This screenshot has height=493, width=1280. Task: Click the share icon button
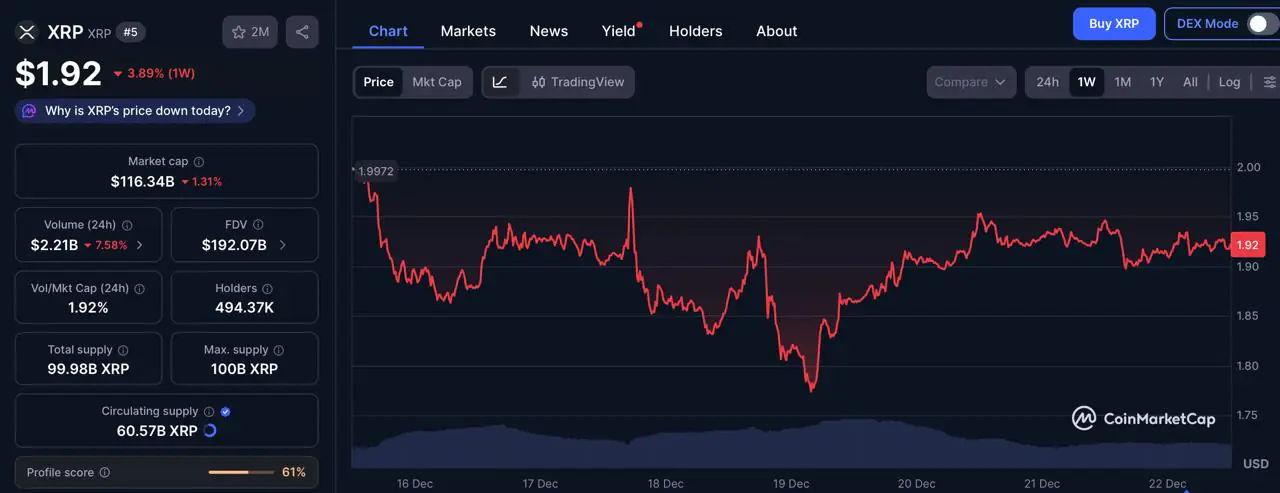[x=302, y=32]
